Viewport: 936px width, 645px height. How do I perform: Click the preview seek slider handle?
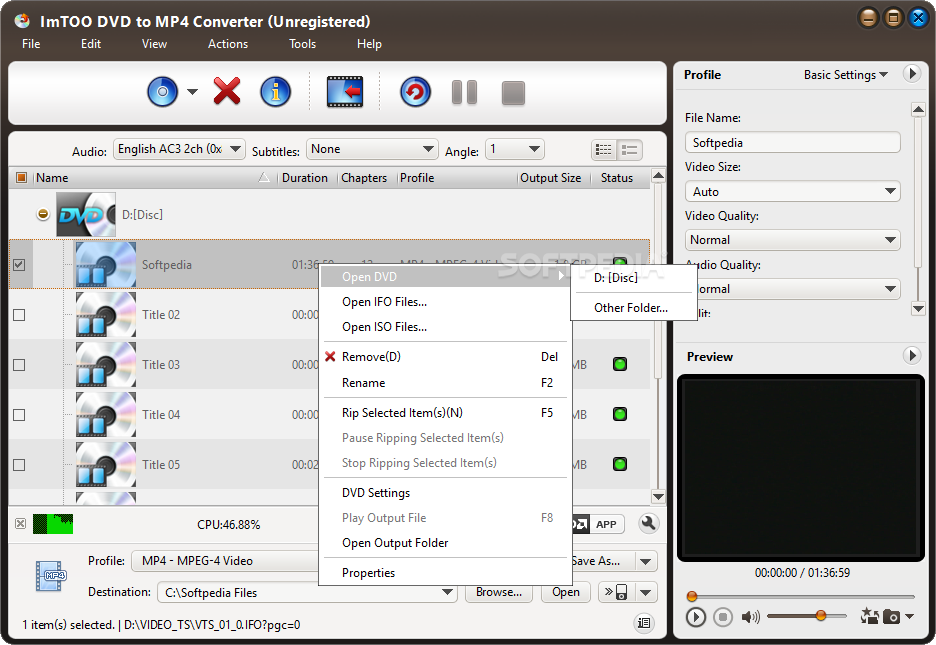(692, 595)
